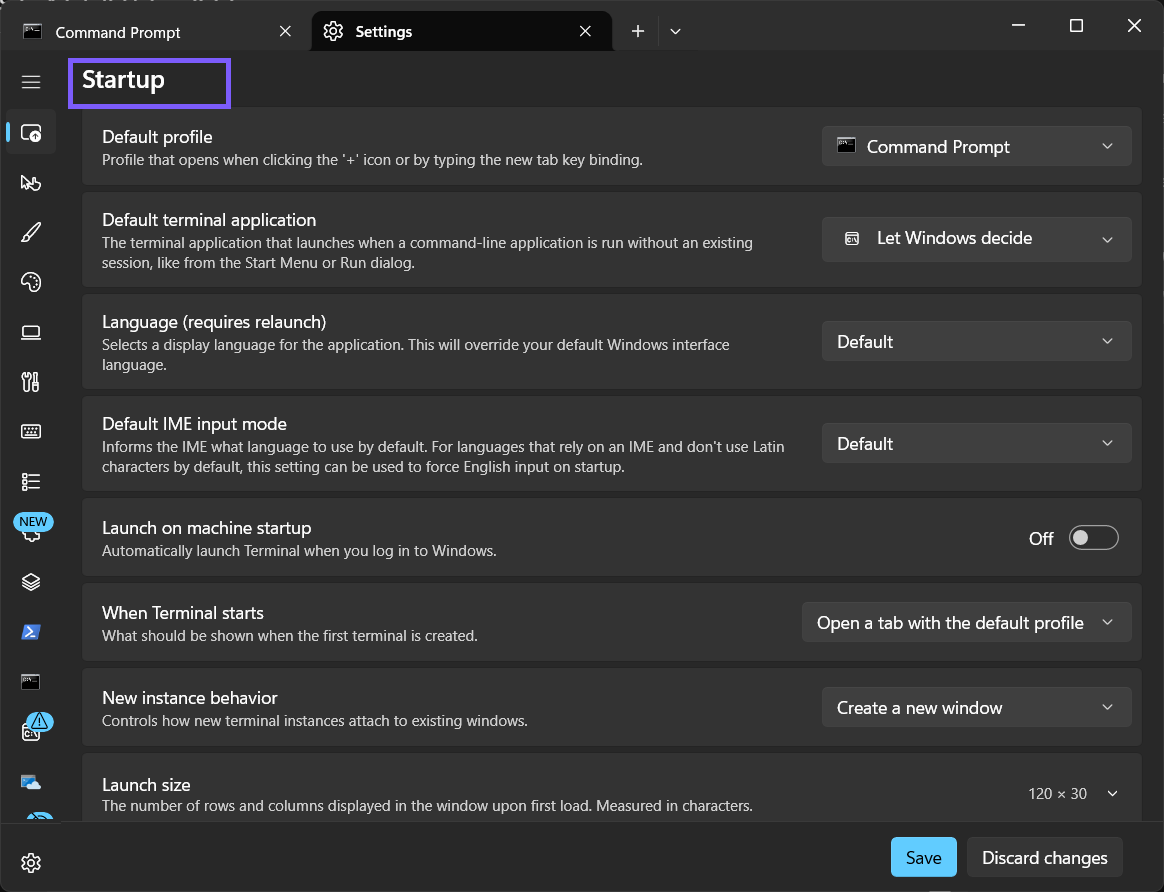The image size is (1164, 892).
Task: Close the Settings tab
Action: point(585,31)
